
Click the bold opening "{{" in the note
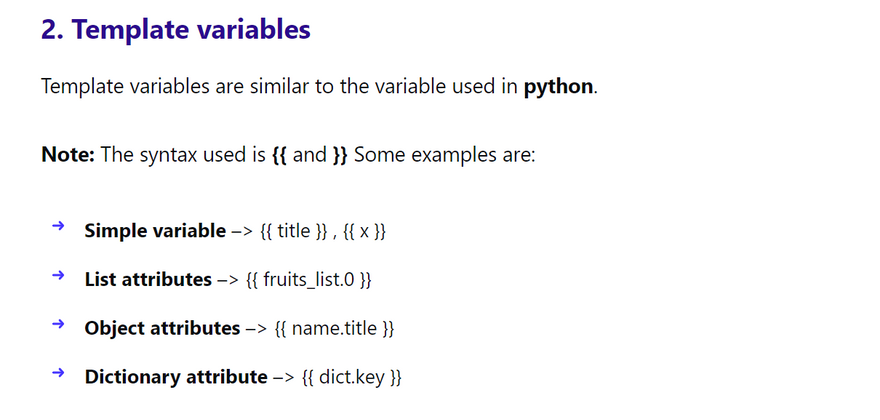[x=279, y=155]
